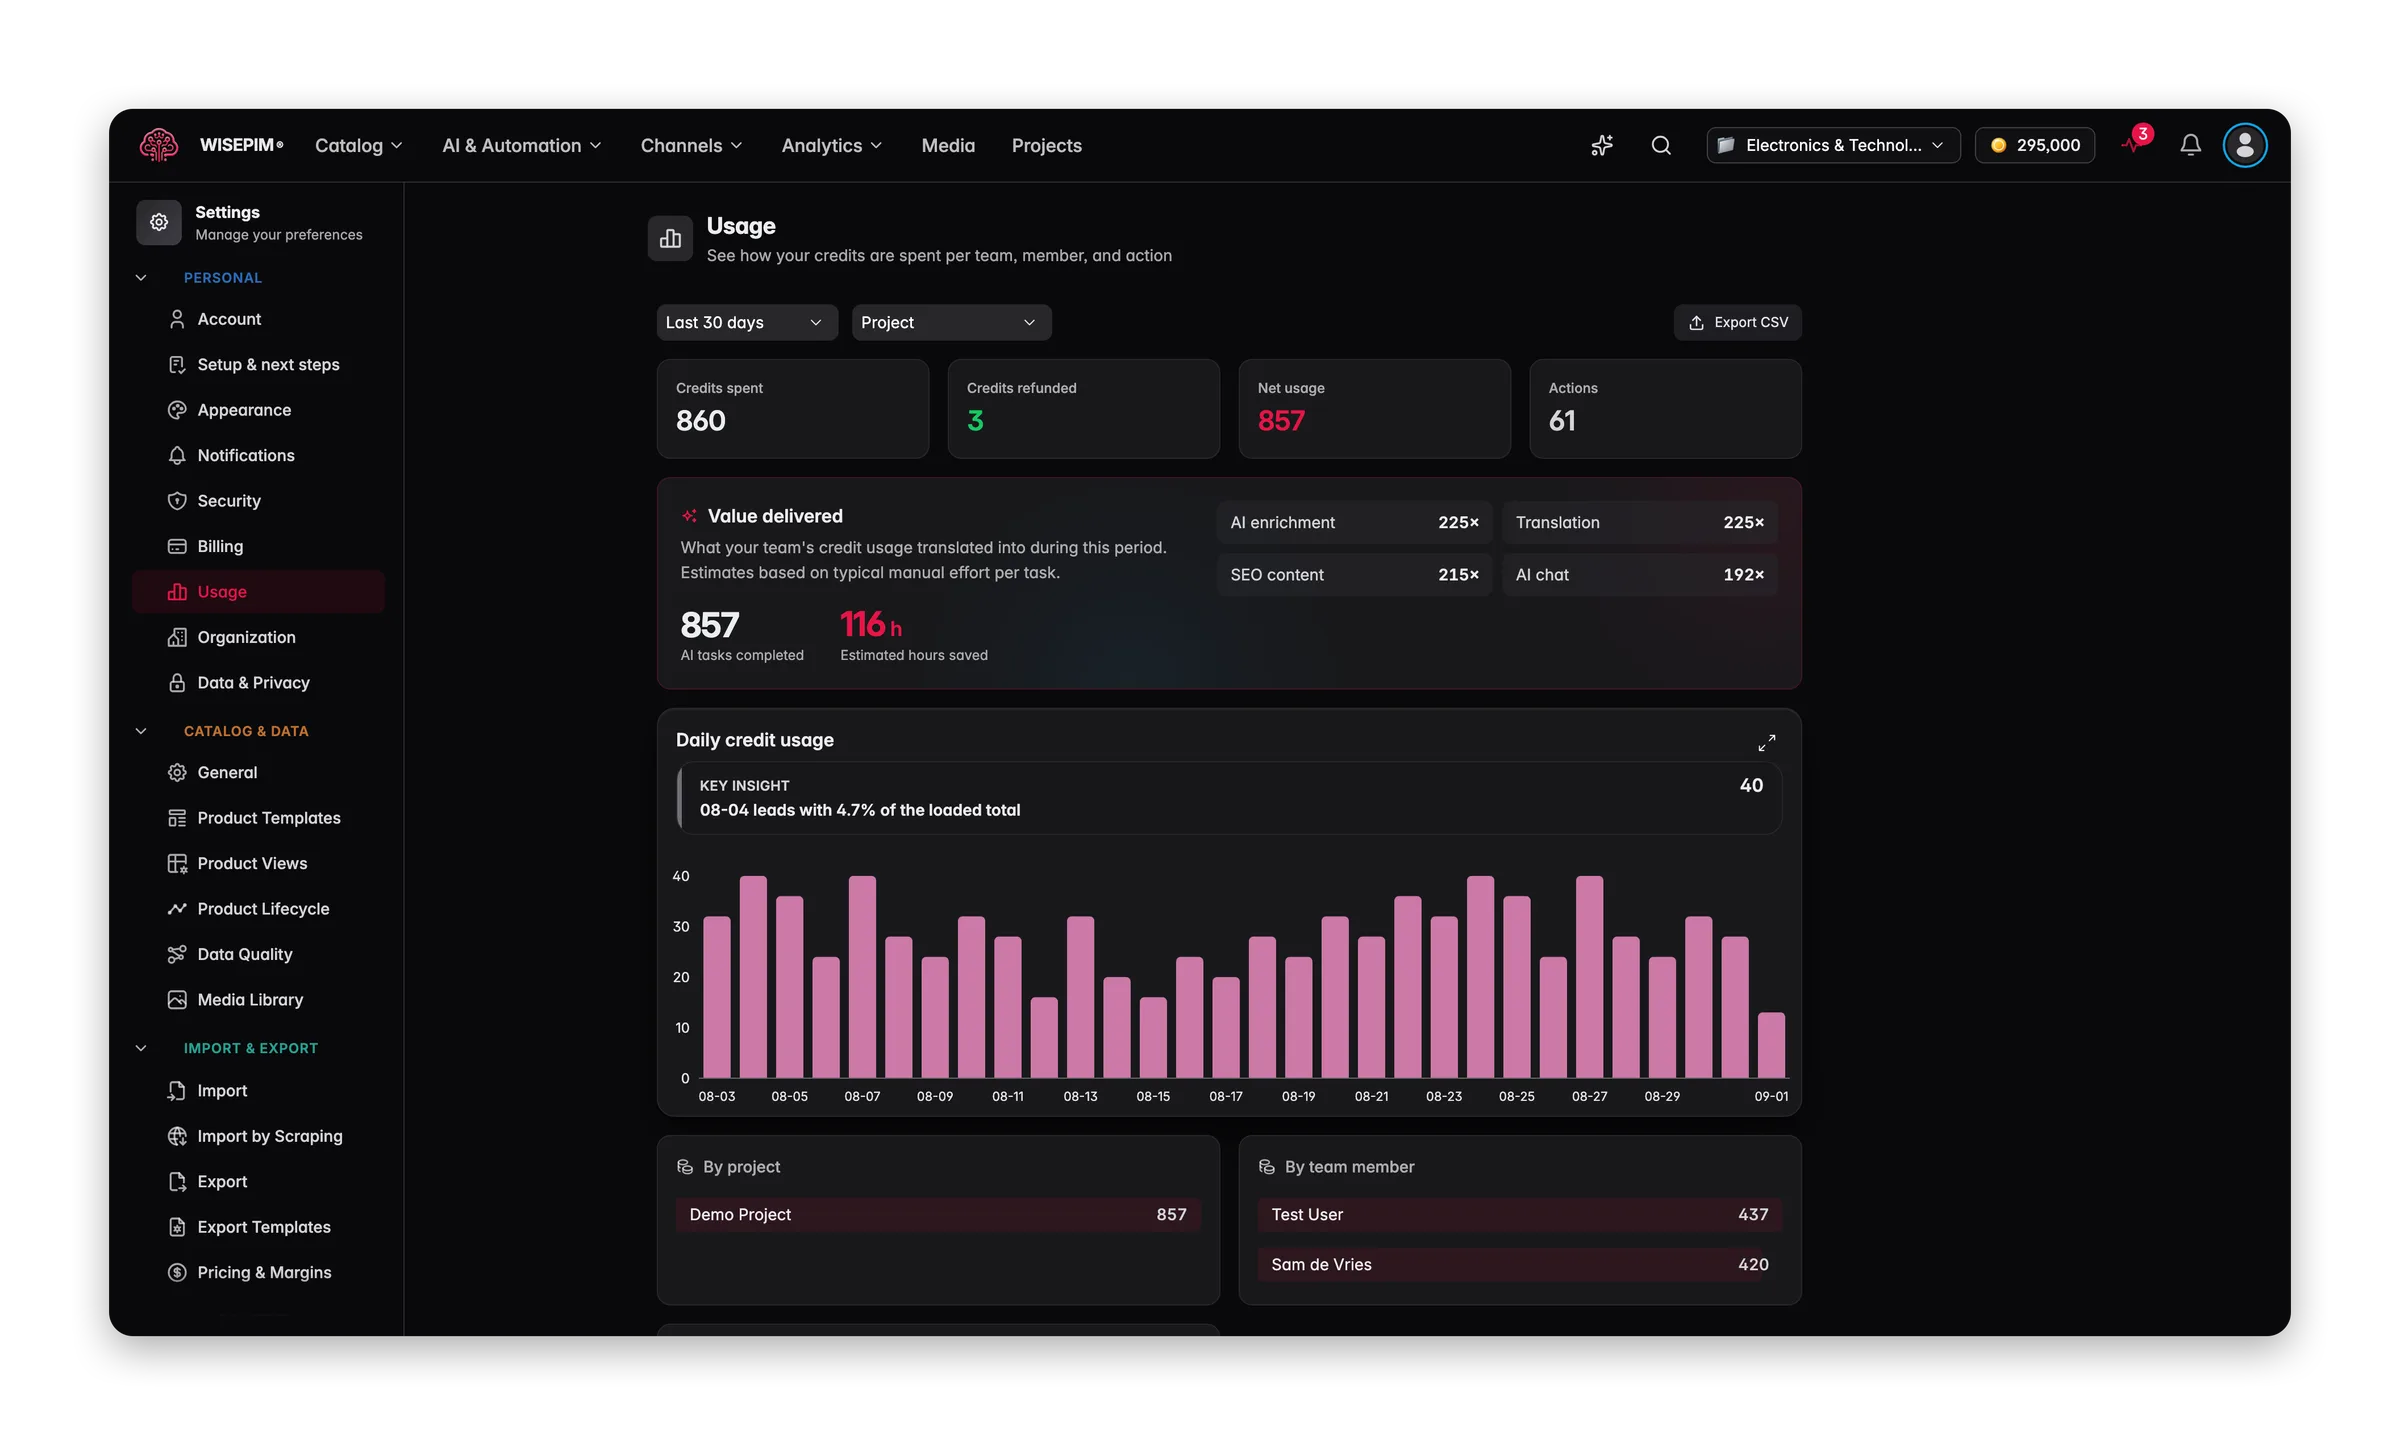Click the Demo Project usage row
This screenshot has height=1445, width=2400.
[x=938, y=1214]
